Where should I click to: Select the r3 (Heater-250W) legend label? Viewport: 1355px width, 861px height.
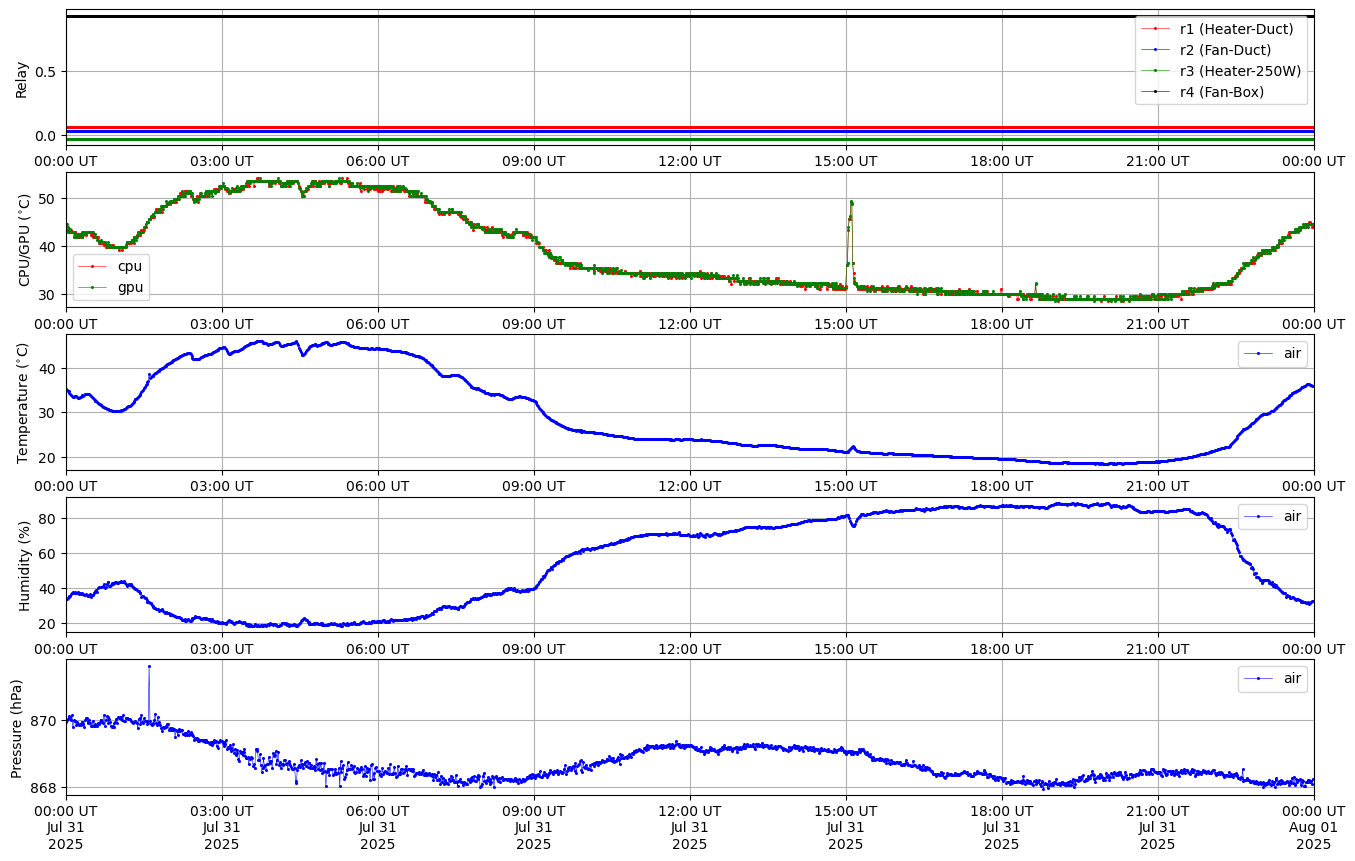[1240, 71]
